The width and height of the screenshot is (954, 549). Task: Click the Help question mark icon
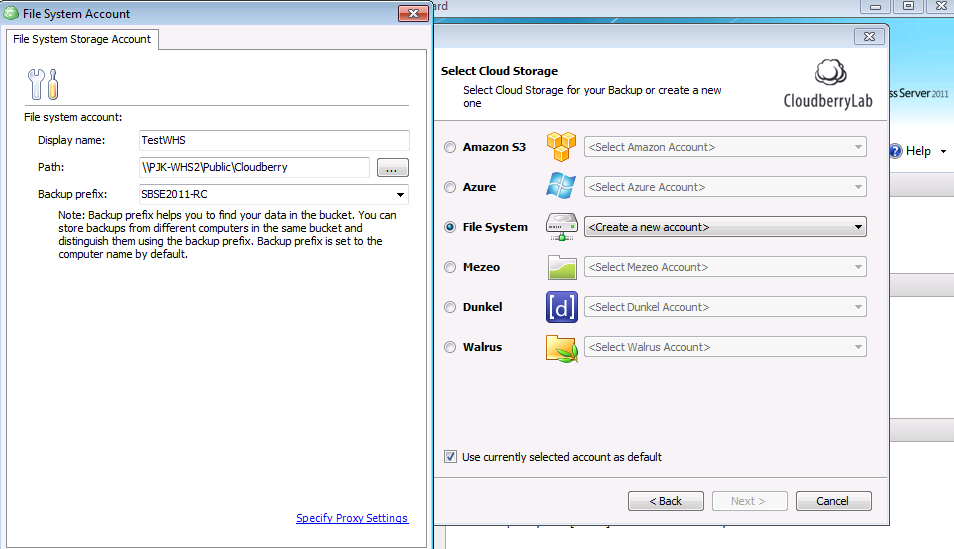pos(895,151)
